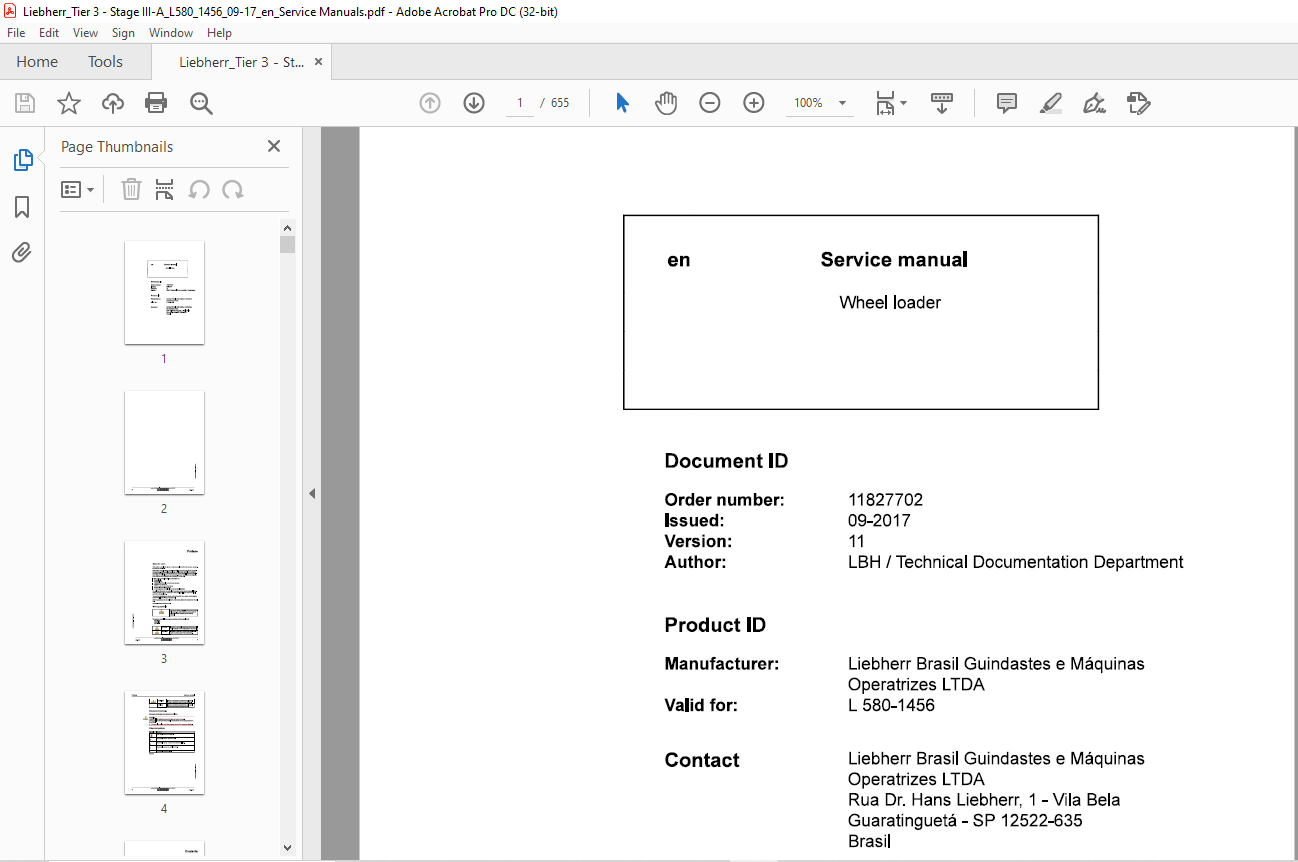Click issued date 09-2017
Viewport: 1298px width, 862px height.
879,521
